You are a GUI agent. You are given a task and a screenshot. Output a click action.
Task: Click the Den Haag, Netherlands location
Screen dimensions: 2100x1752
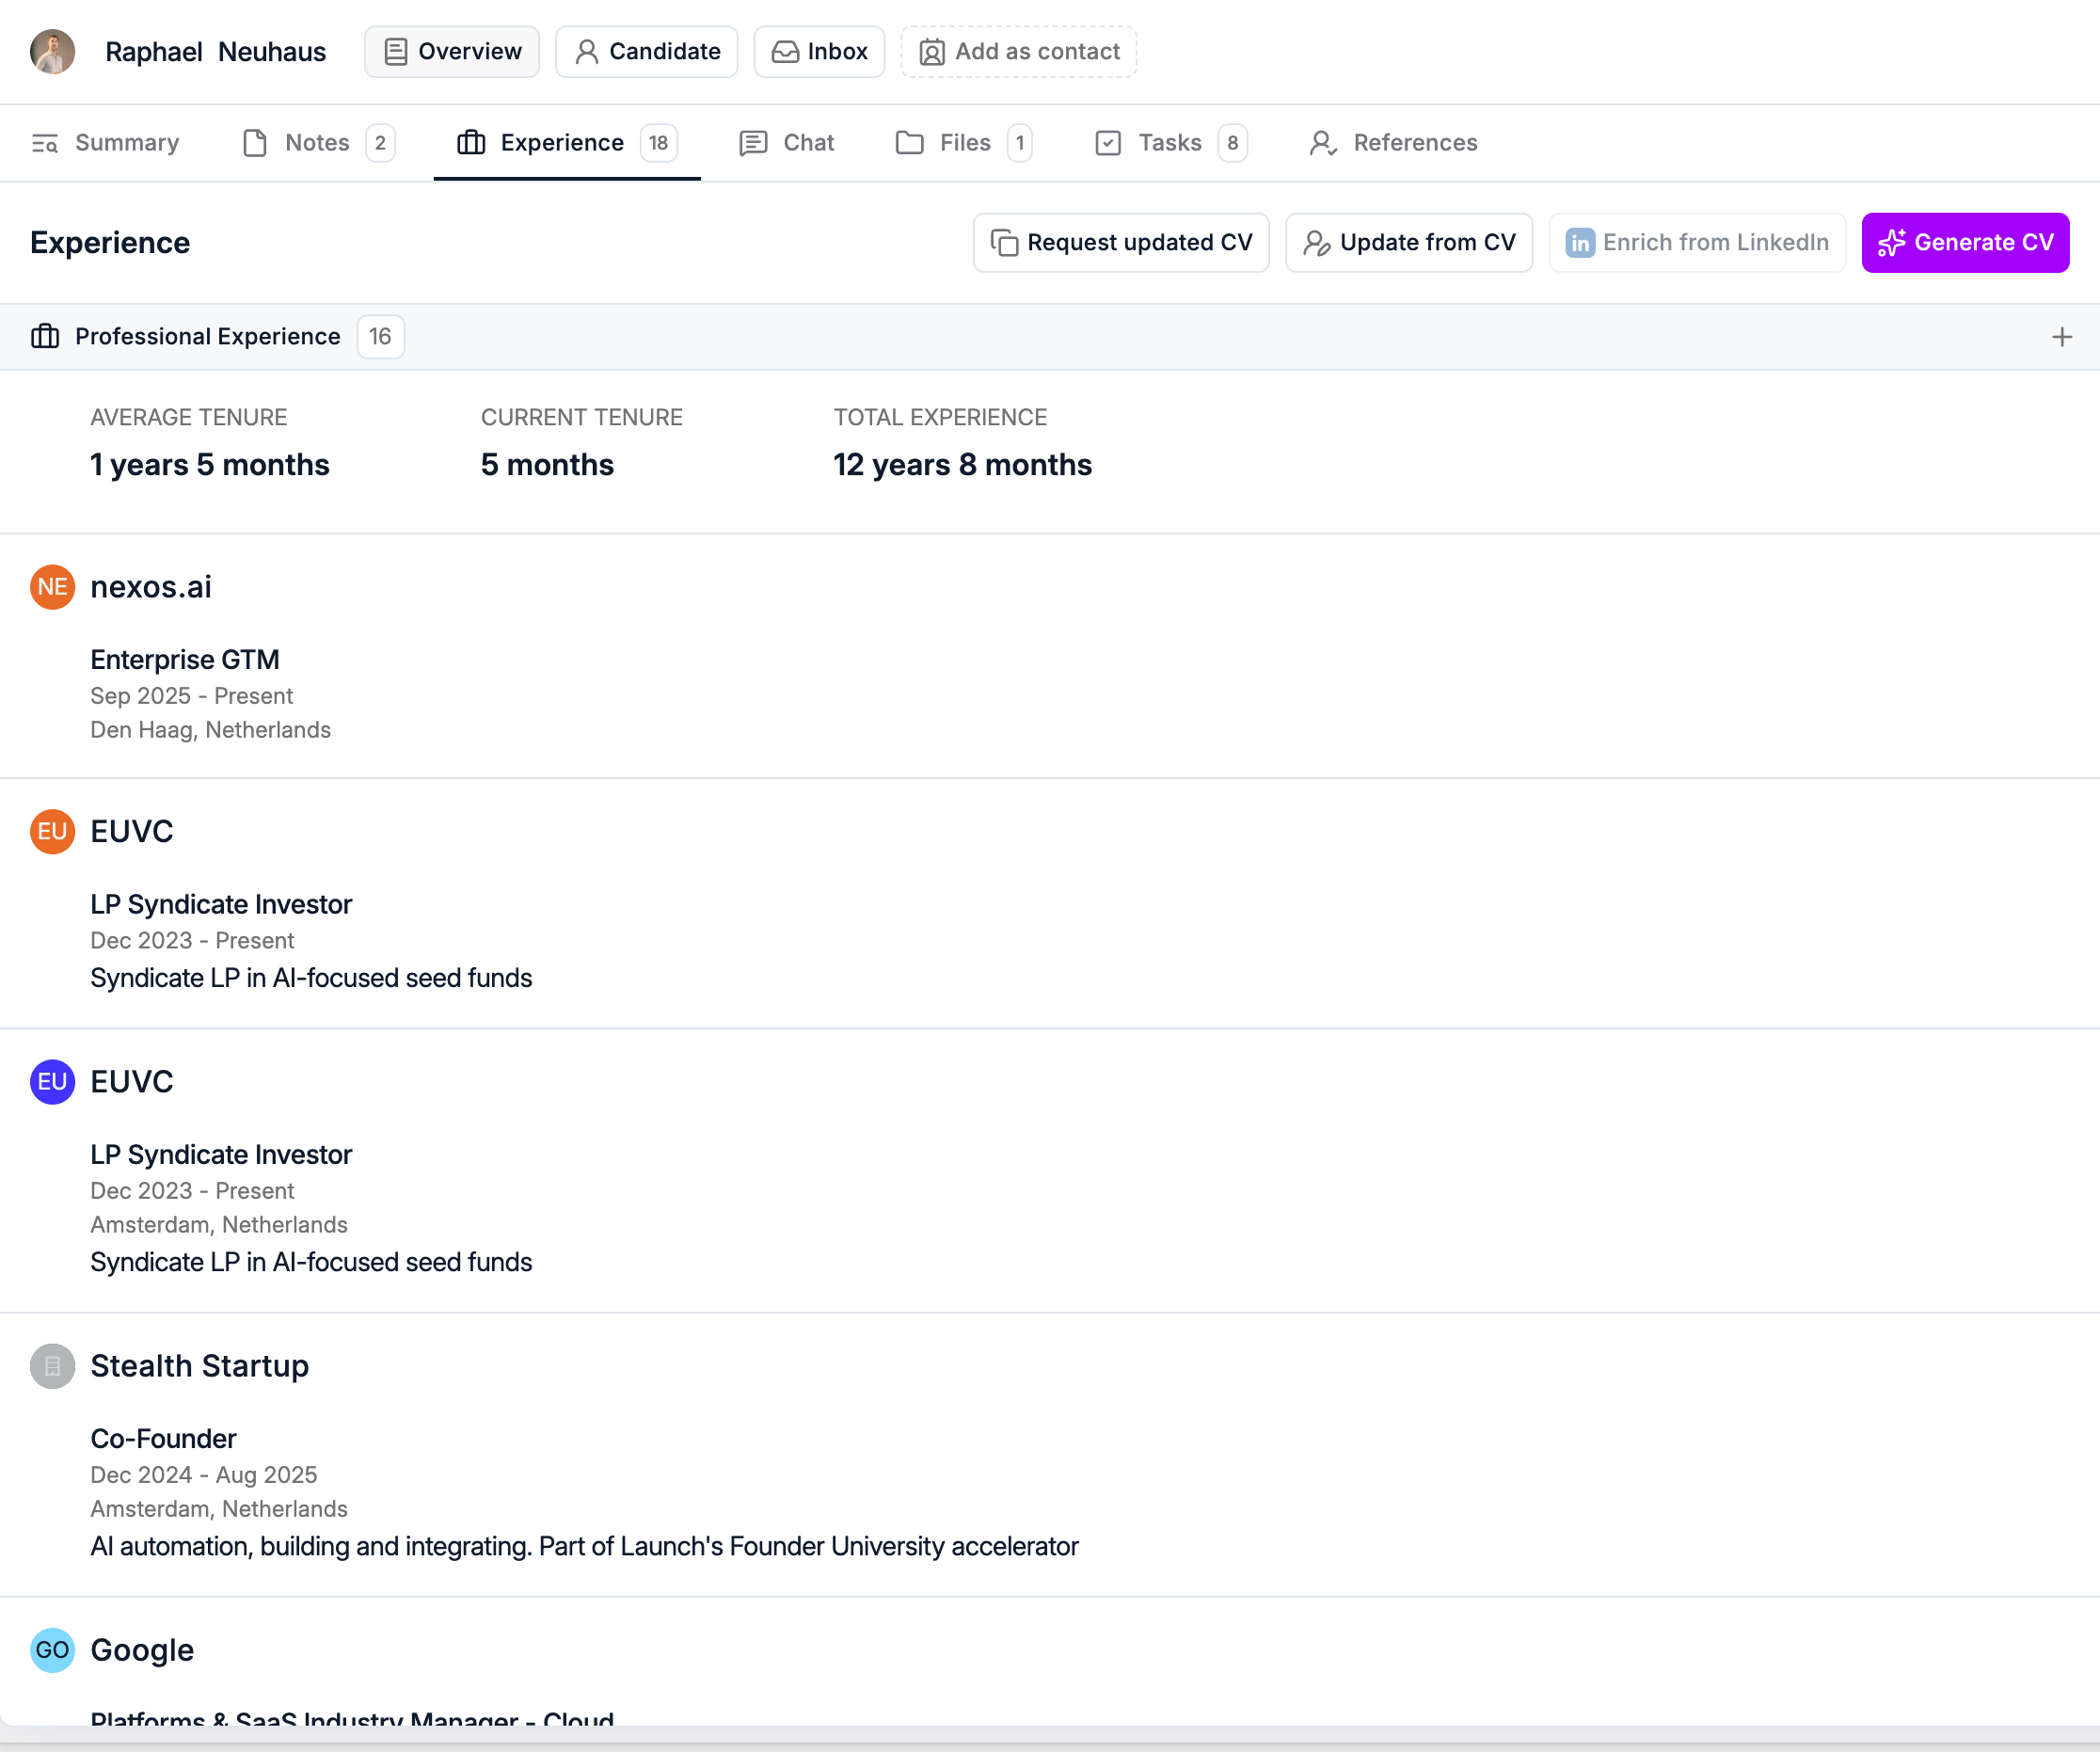[210, 730]
